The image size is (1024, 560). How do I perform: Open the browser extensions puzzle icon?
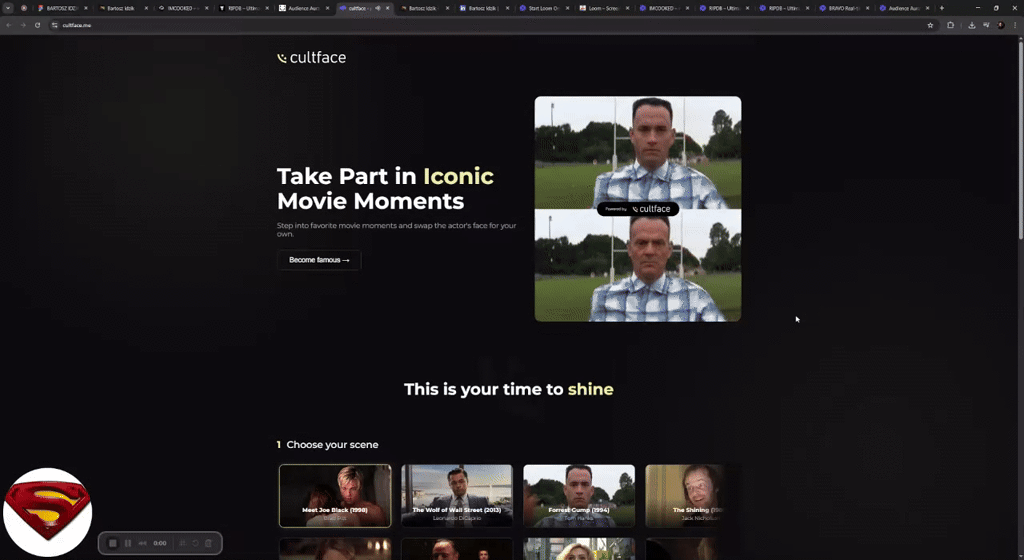coord(951,25)
